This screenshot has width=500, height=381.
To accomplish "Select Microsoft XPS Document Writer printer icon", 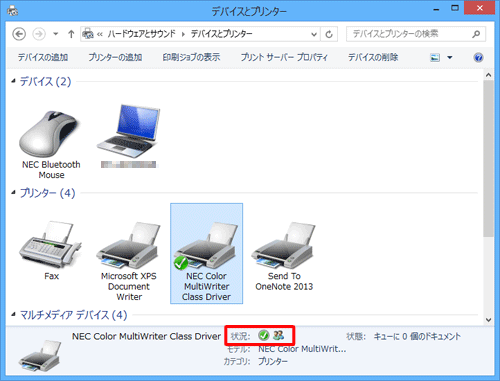I will [x=129, y=246].
